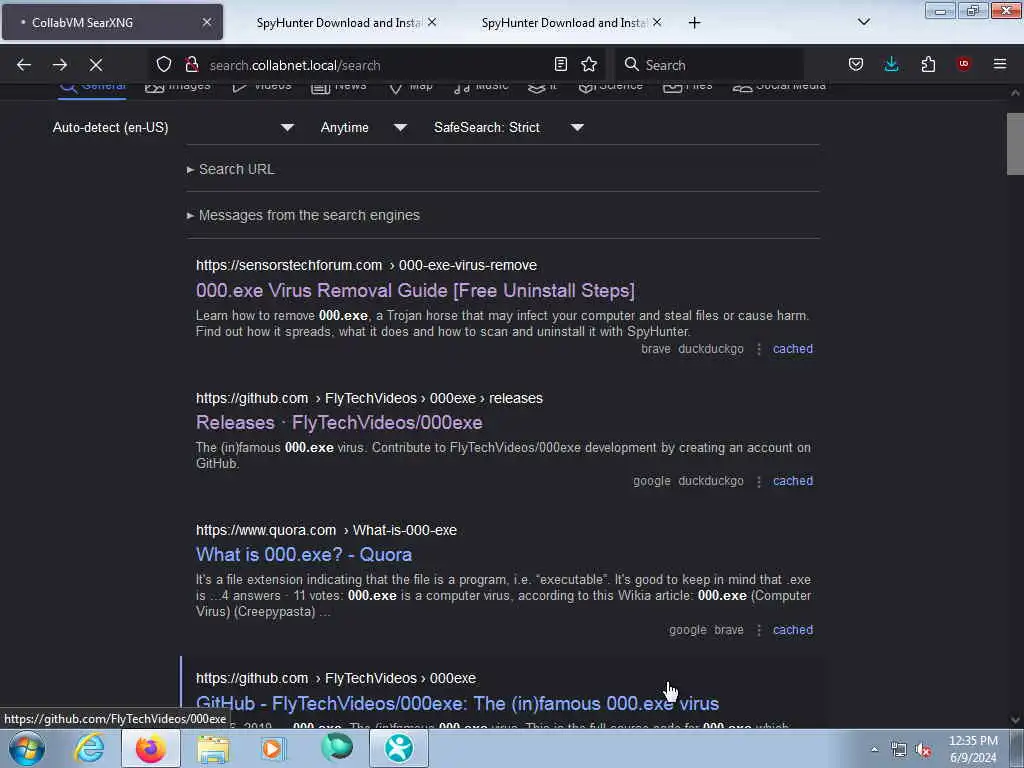Open more options for sensorstechforum result
1024x768 pixels.
[x=758, y=349]
